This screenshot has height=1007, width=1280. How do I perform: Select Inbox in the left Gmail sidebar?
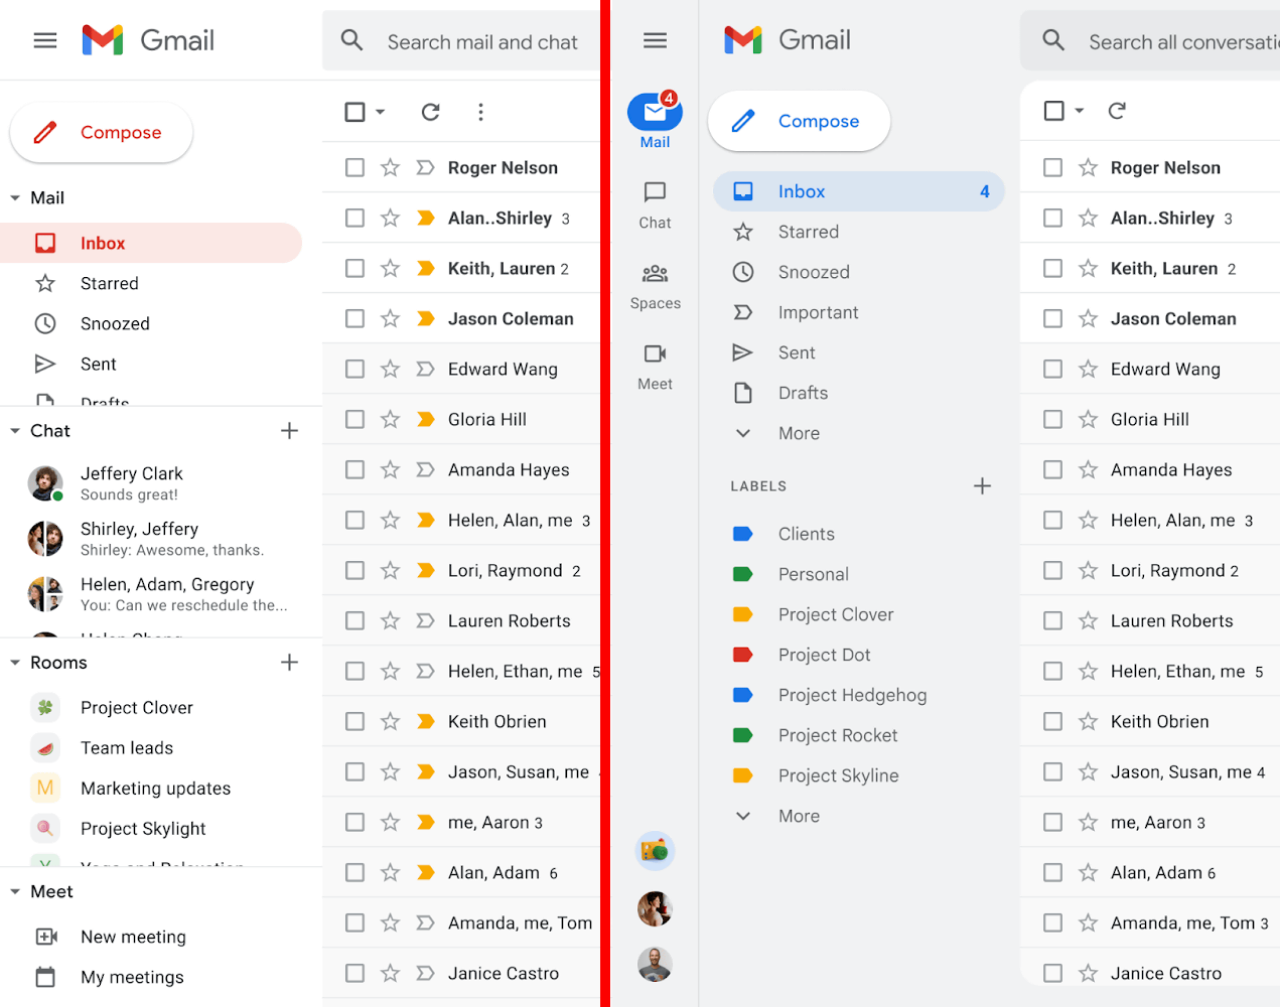(x=151, y=243)
